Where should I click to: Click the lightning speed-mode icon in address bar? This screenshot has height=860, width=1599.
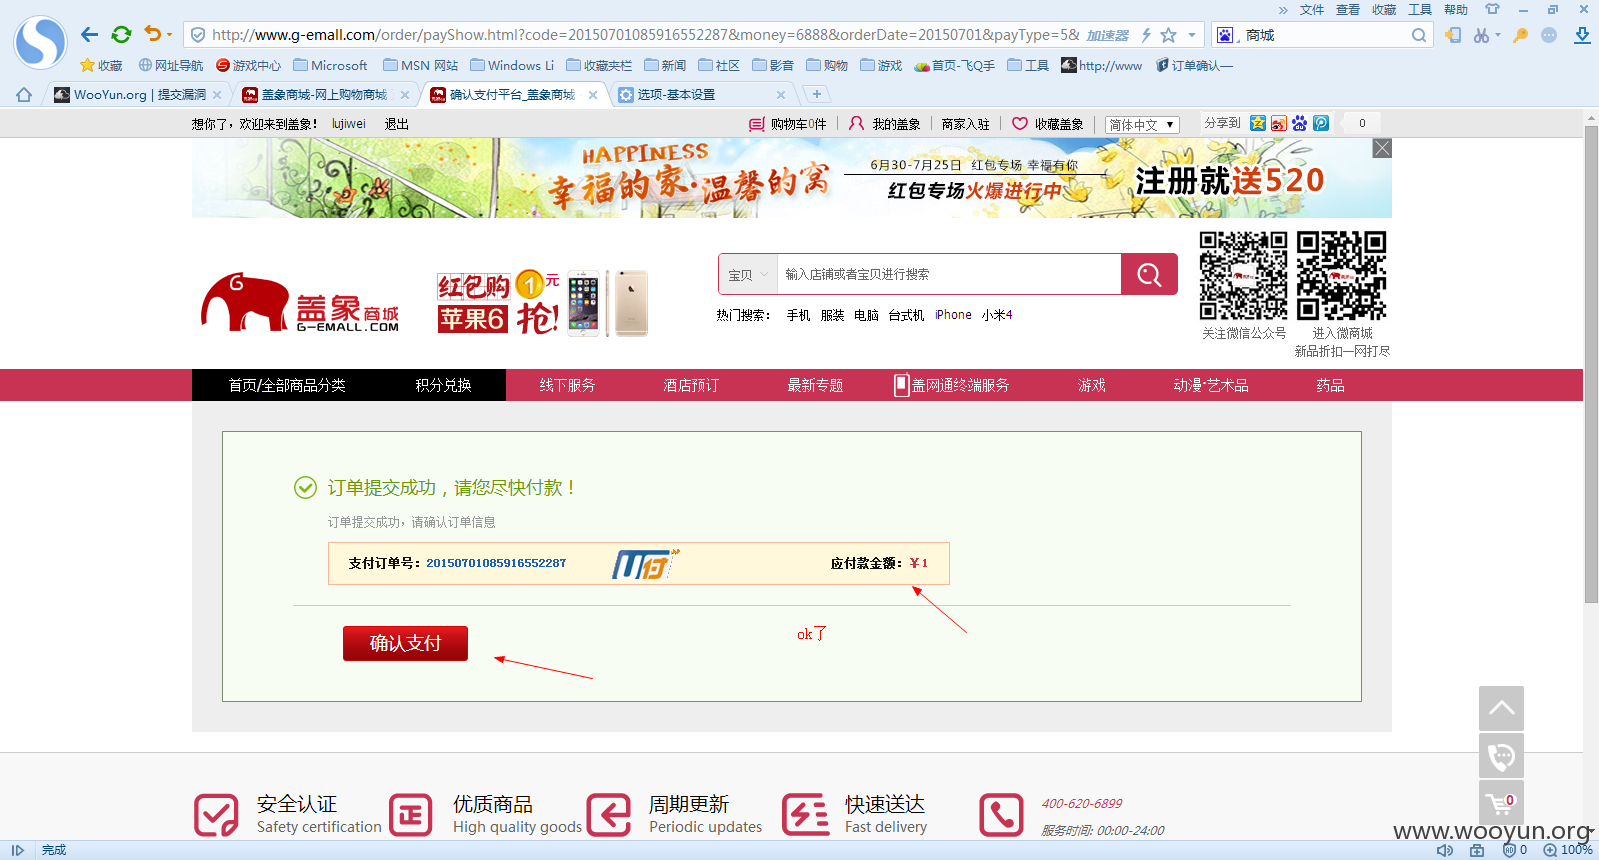[1146, 35]
